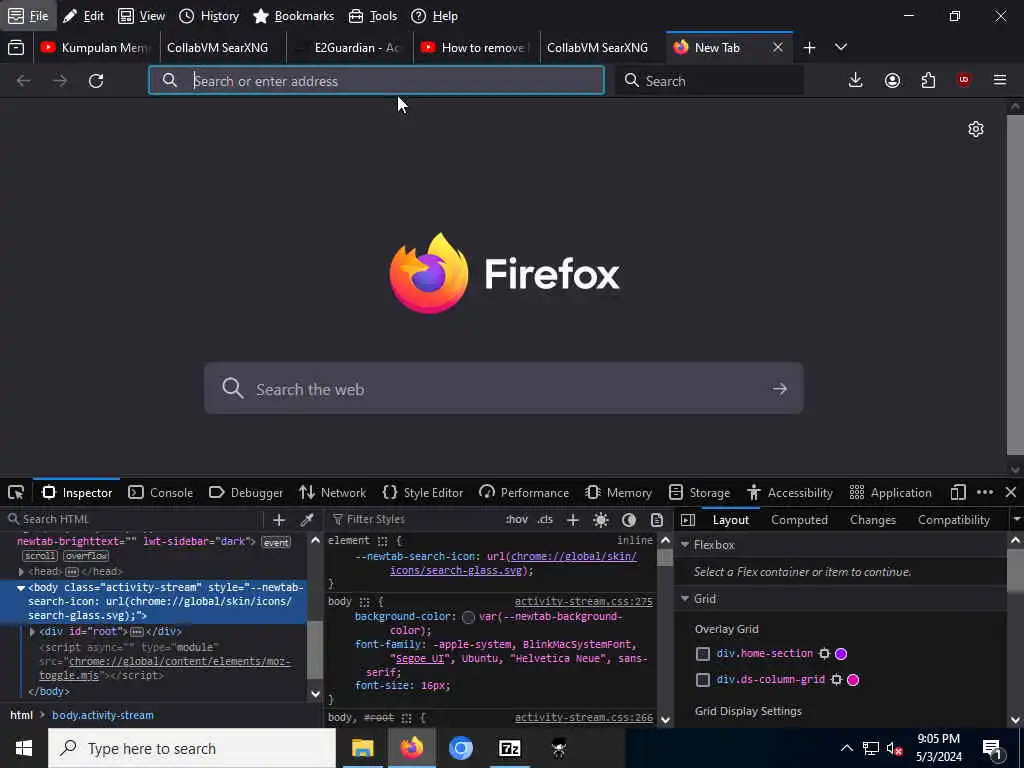Screen dimensions: 1024x768
Task: Enable overlay grid for div.ds-column-grid
Action: pyautogui.click(x=703, y=680)
